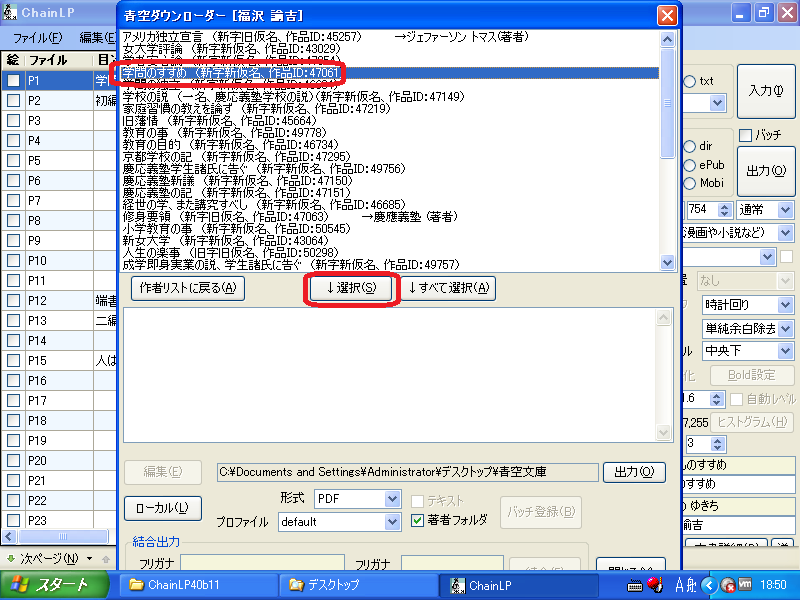Open the 中央下 dropdown

(x=785, y=351)
